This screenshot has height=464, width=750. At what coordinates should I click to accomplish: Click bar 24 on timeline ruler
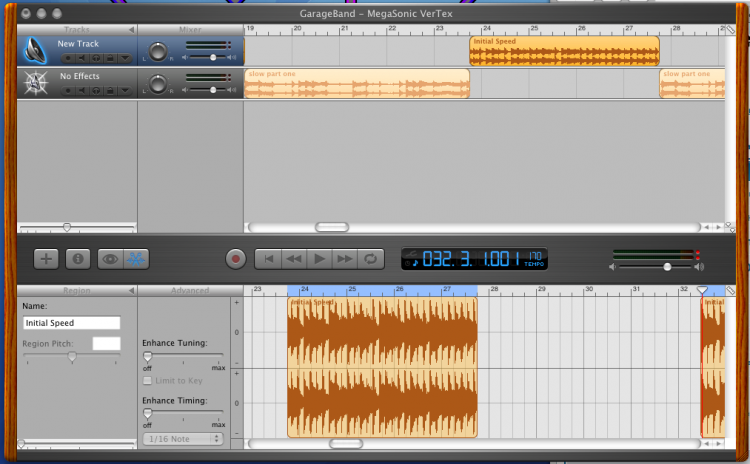pyautogui.click(x=486, y=29)
